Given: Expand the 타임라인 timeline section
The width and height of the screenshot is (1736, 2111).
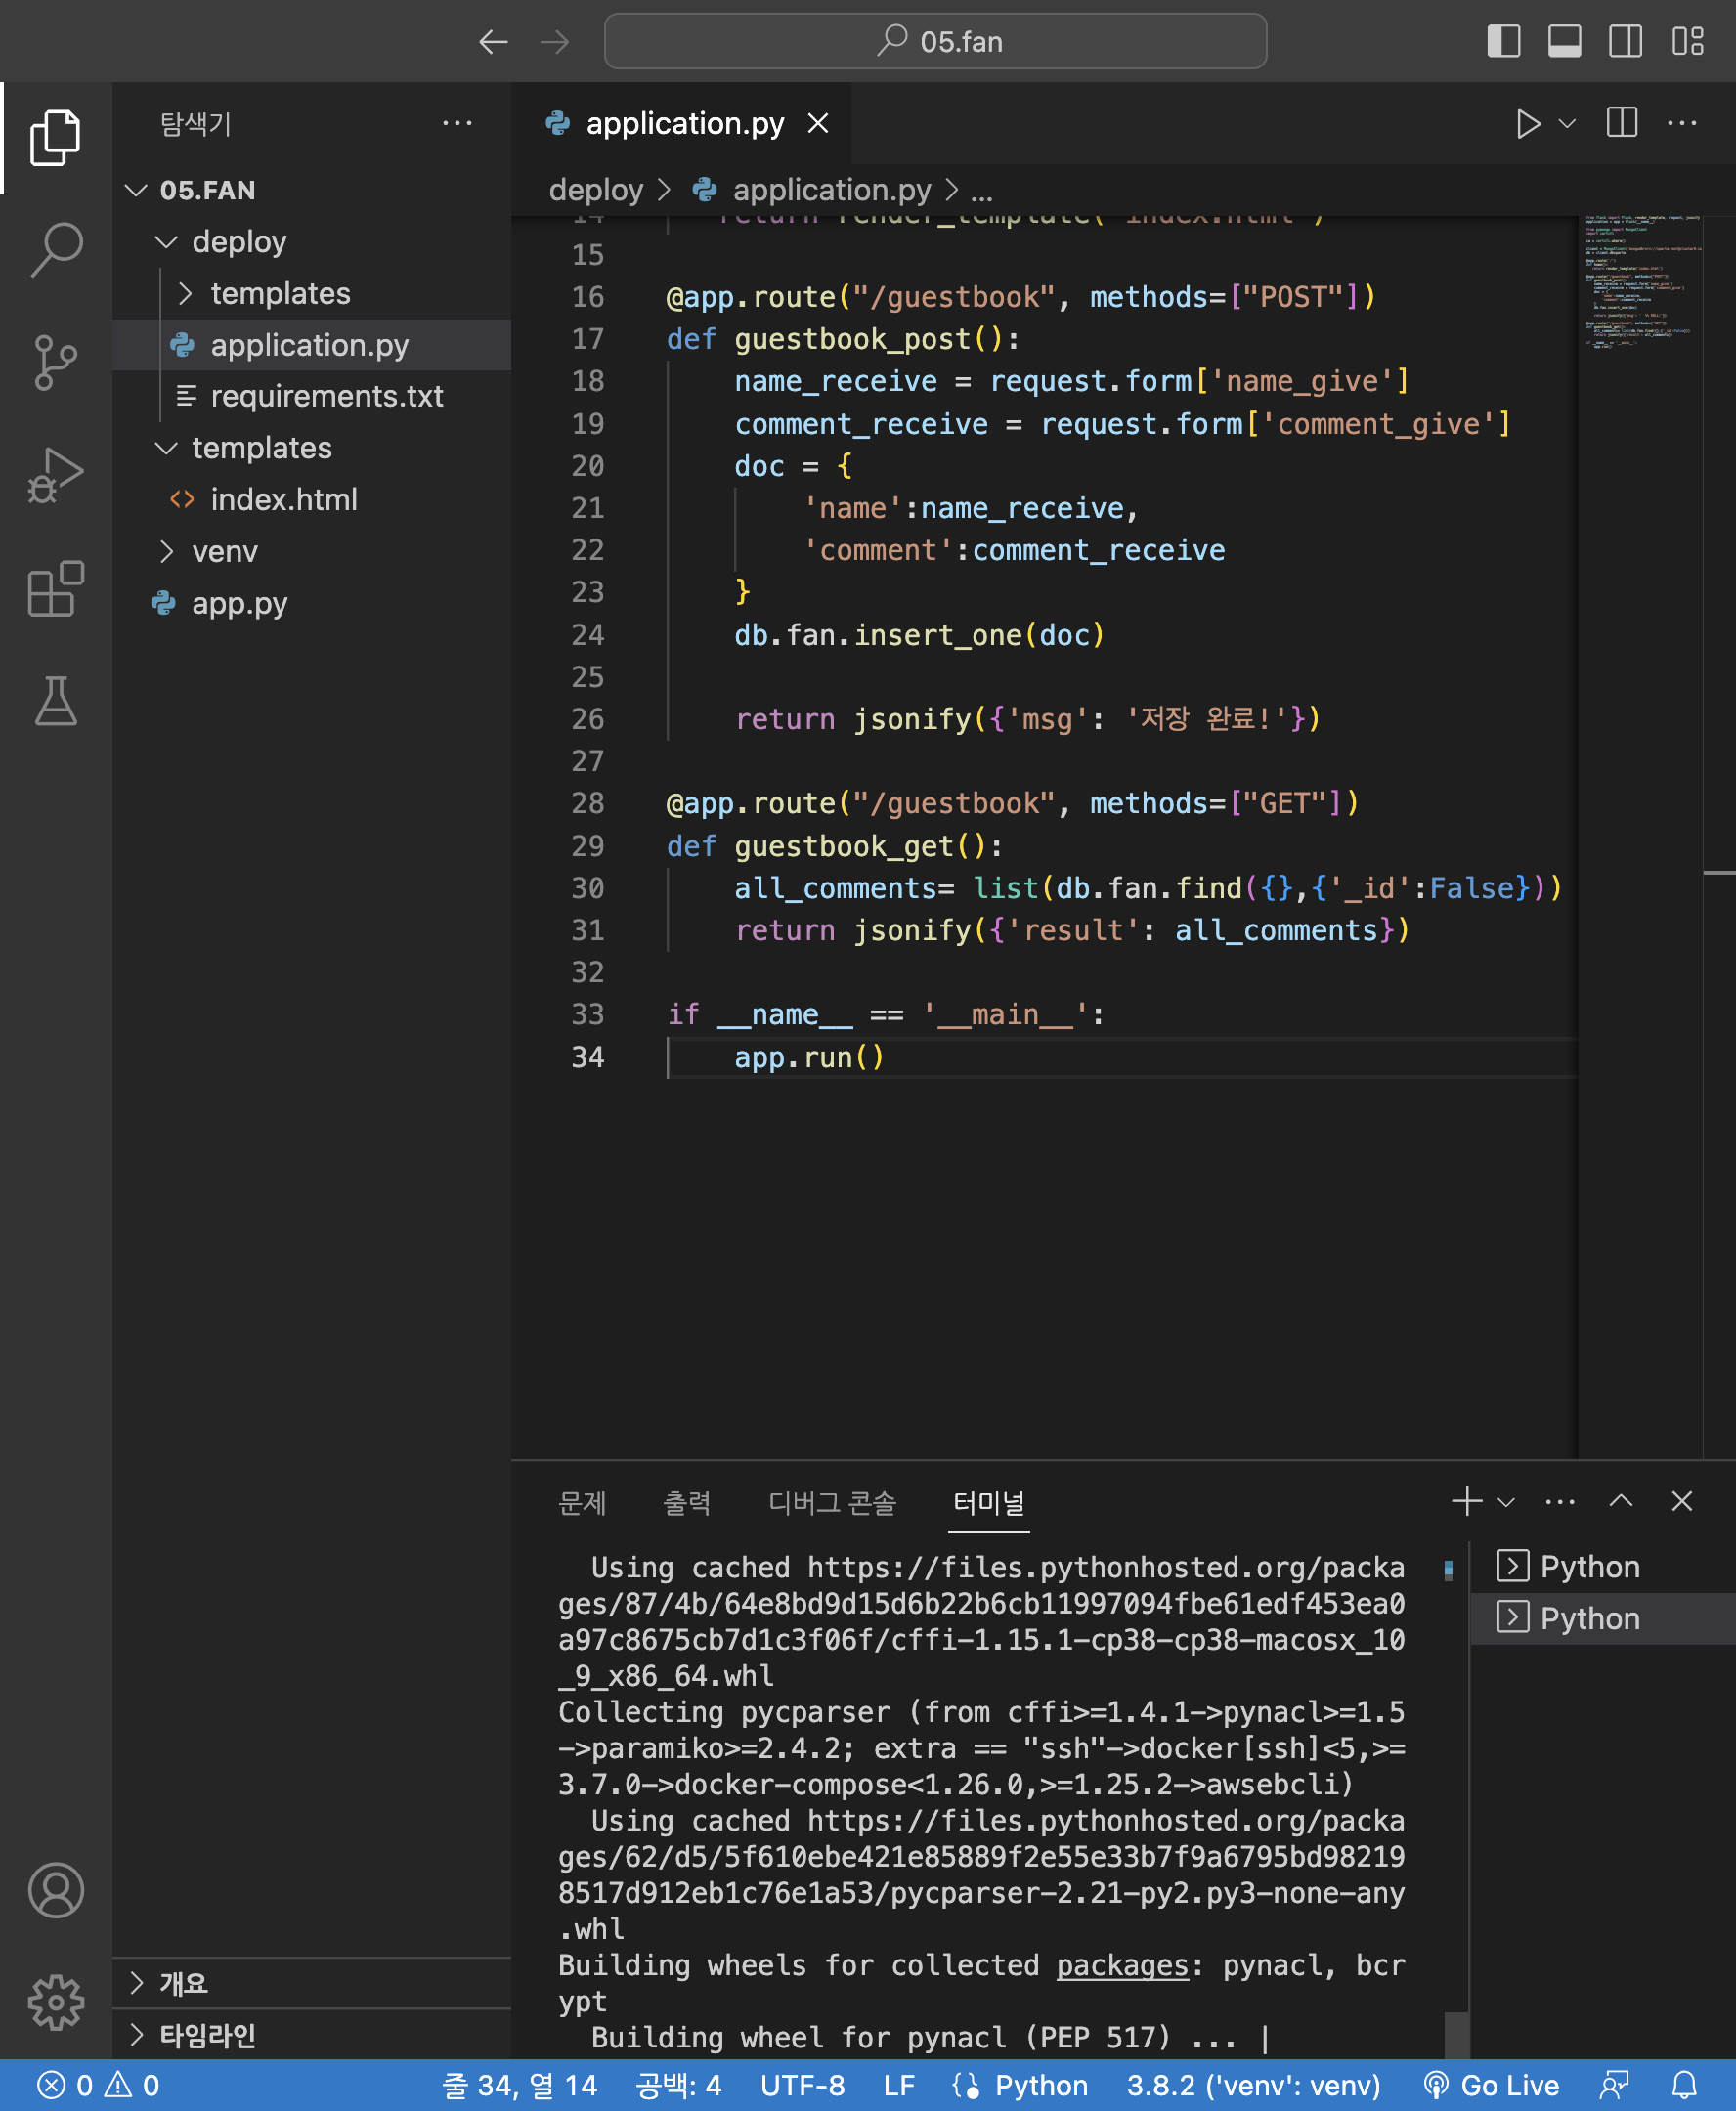Looking at the screenshot, I should click(312, 2035).
